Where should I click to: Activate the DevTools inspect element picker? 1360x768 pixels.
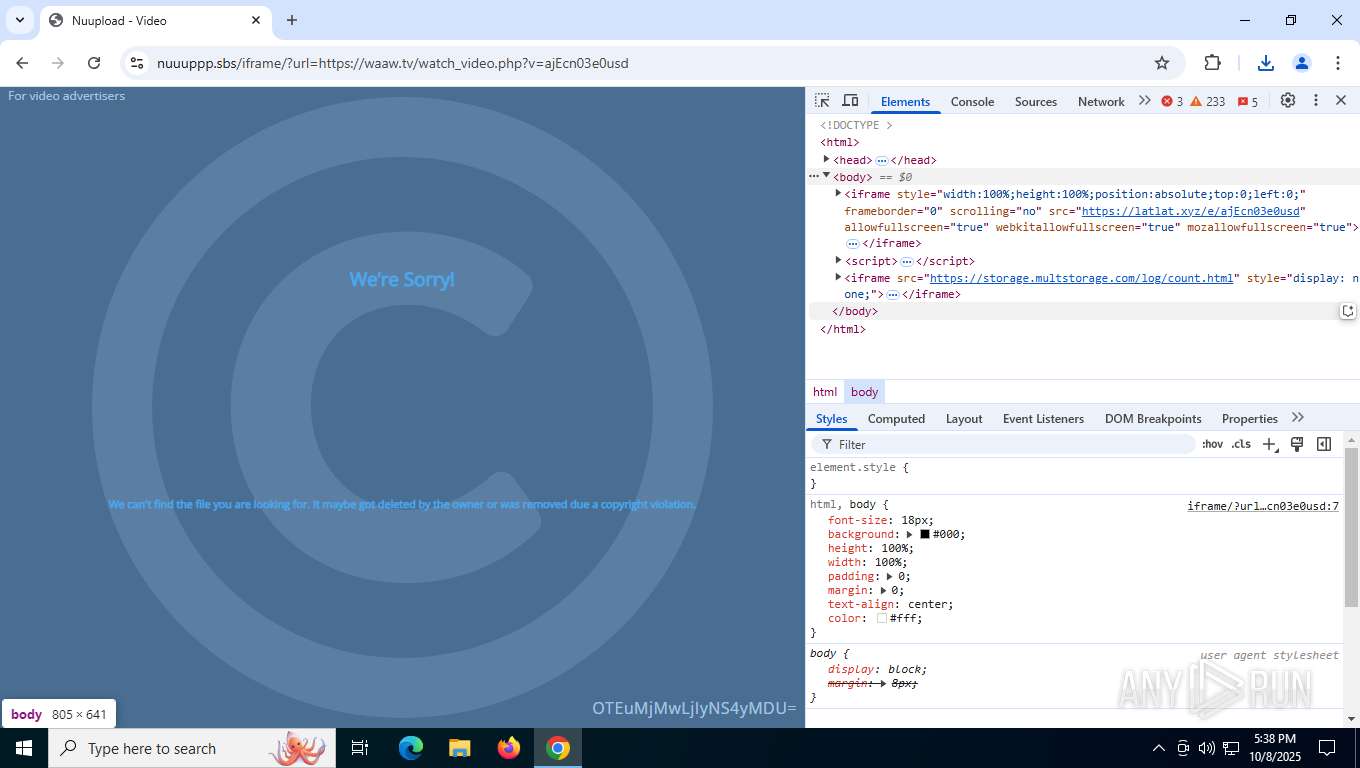coord(822,101)
